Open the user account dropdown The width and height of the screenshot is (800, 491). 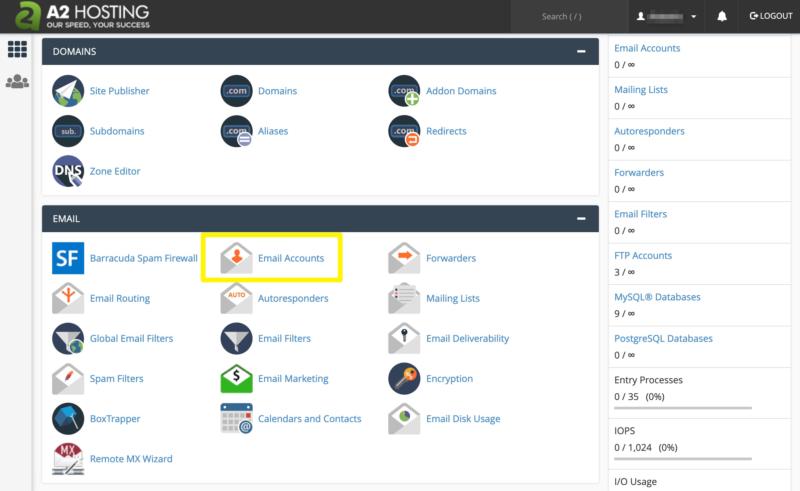click(x=667, y=17)
